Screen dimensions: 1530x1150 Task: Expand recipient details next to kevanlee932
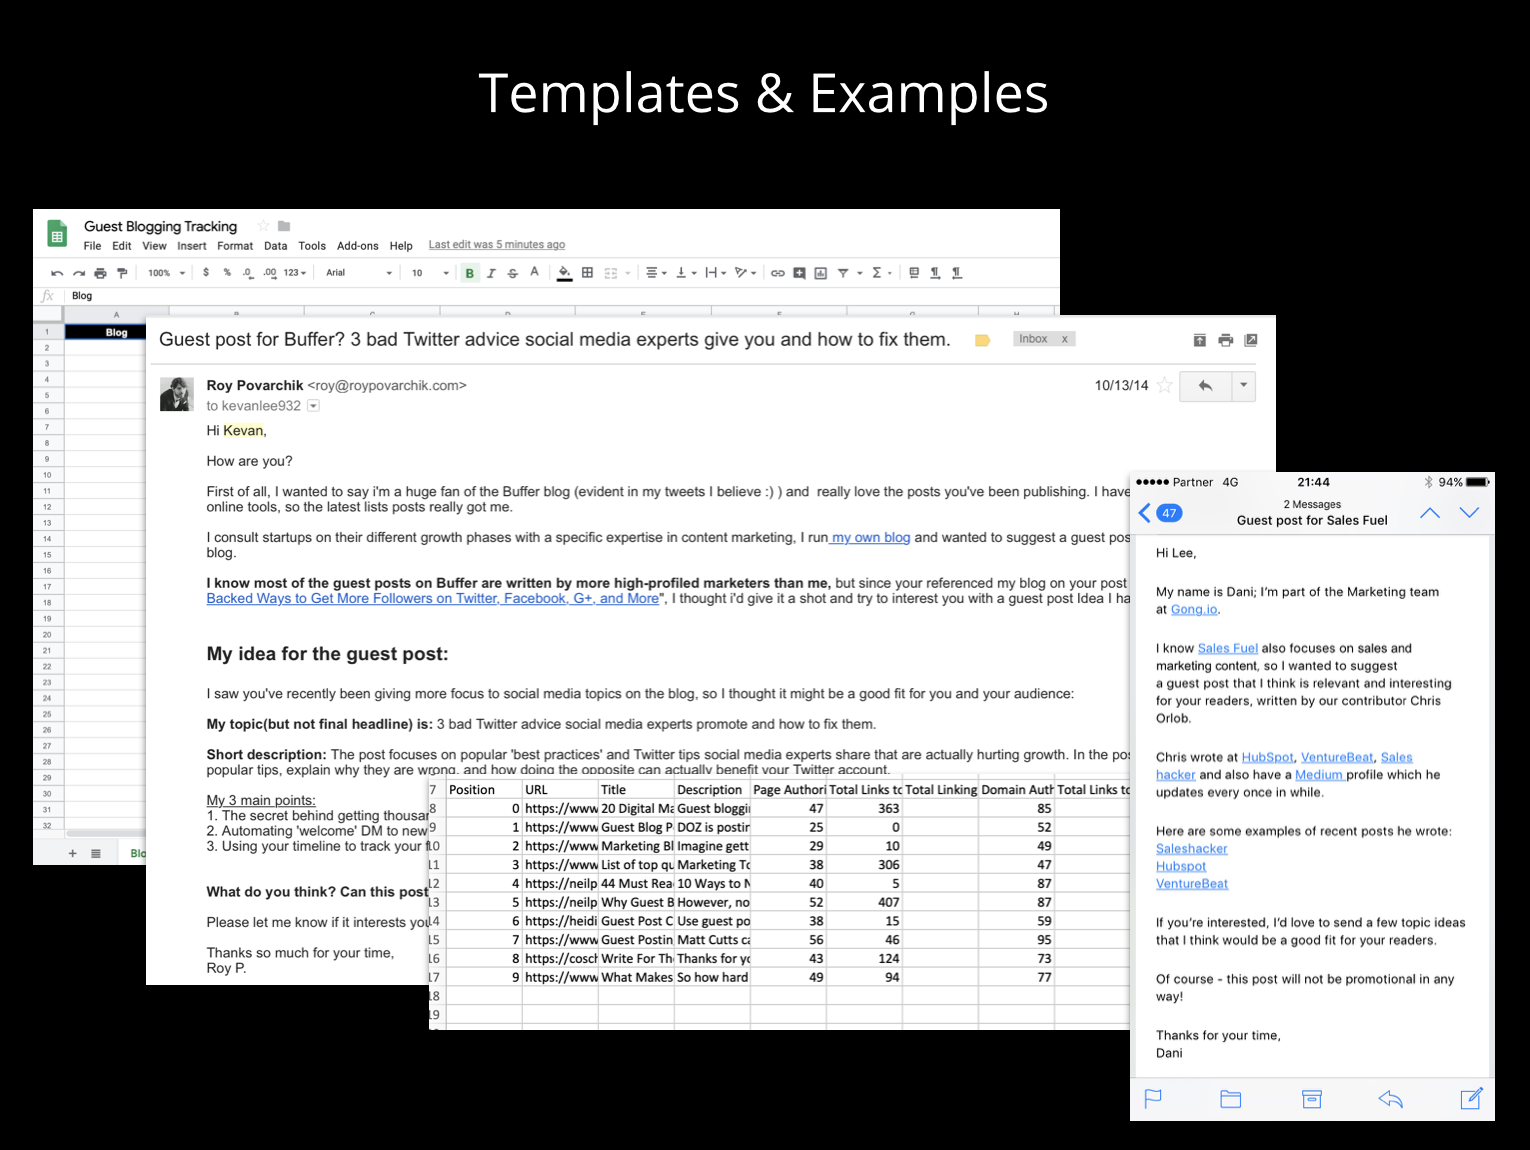tap(313, 406)
